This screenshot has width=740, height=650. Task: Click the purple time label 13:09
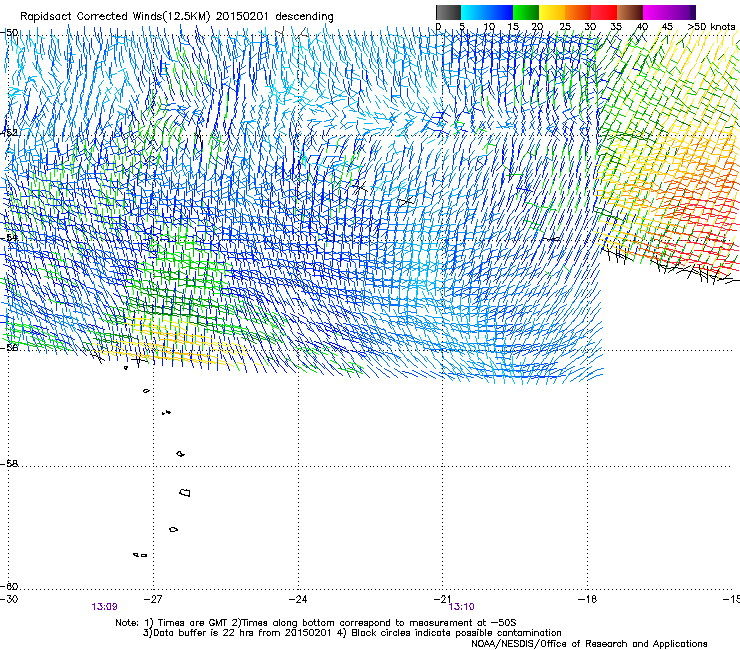pos(104,607)
